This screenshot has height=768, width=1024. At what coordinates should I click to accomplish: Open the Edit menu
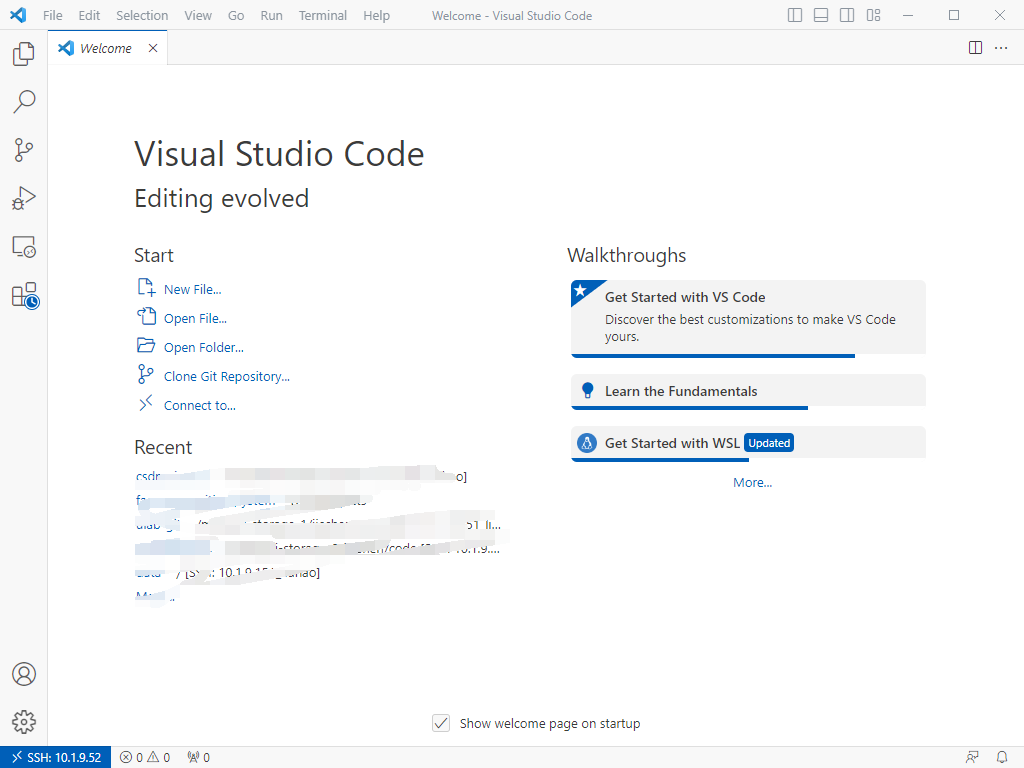pos(89,15)
